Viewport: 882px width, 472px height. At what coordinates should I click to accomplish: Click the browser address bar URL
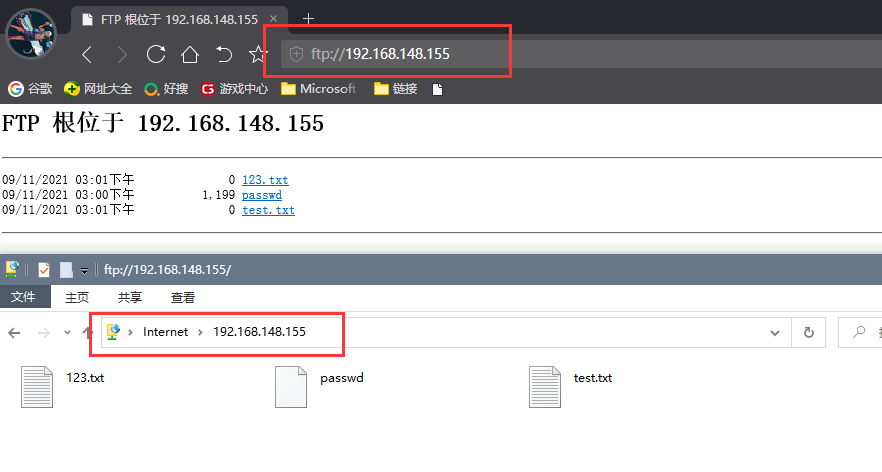click(x=380, y=54)
